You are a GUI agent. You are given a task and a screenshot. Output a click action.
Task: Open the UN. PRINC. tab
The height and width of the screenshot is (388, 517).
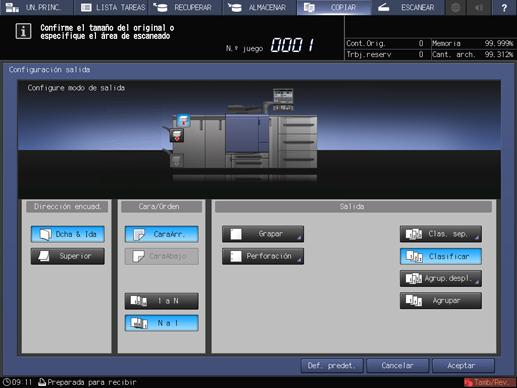tap(36, 7)
